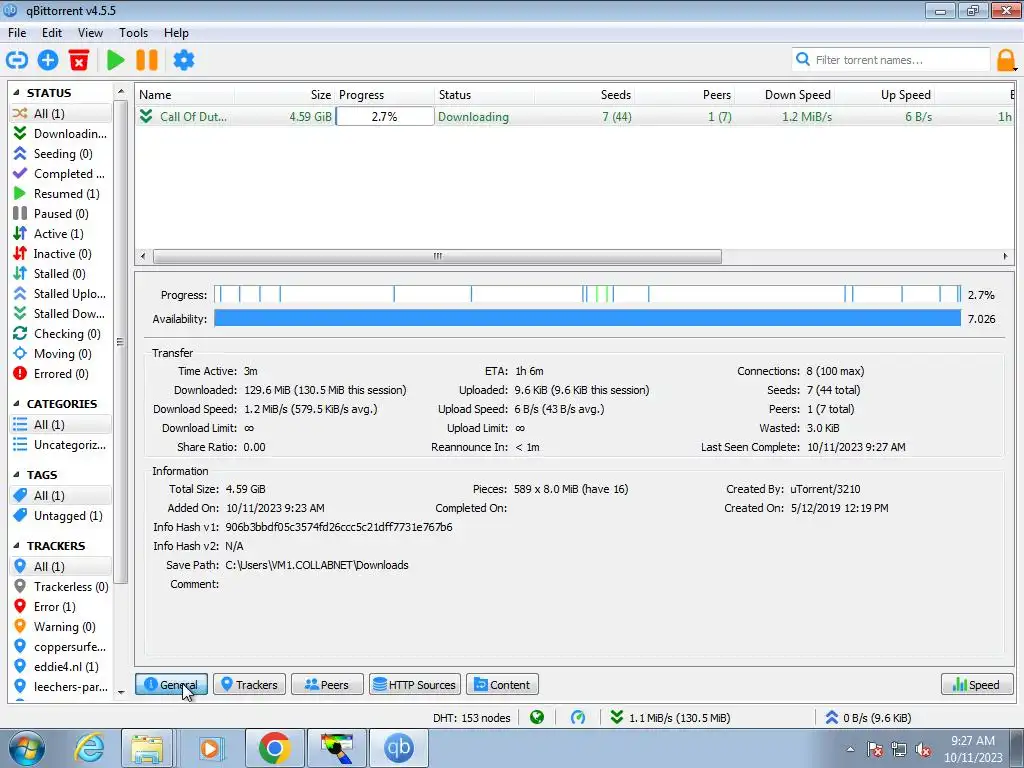This screenshot has height=768, width=1024.
Task: Sort by the Name column header
Action: point(185,95)
